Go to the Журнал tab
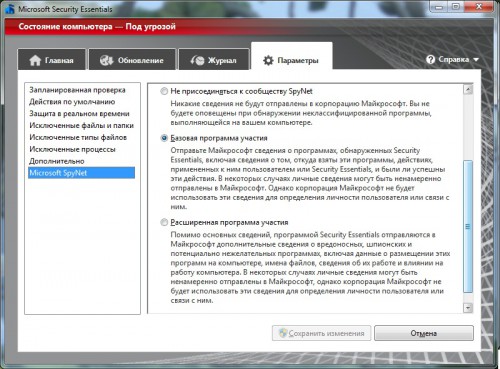 coord(214,59)
